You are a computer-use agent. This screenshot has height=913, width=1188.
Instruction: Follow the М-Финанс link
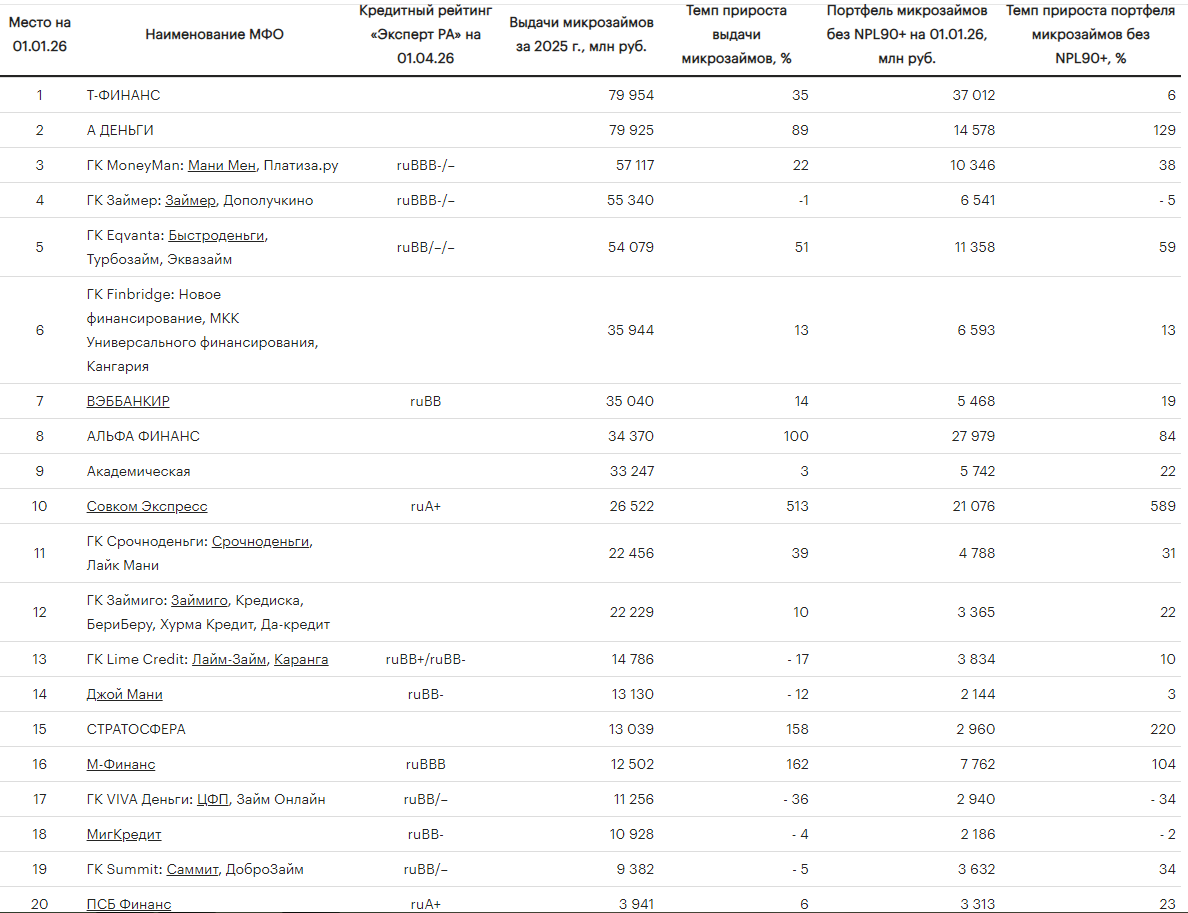(x=120, y=764)
